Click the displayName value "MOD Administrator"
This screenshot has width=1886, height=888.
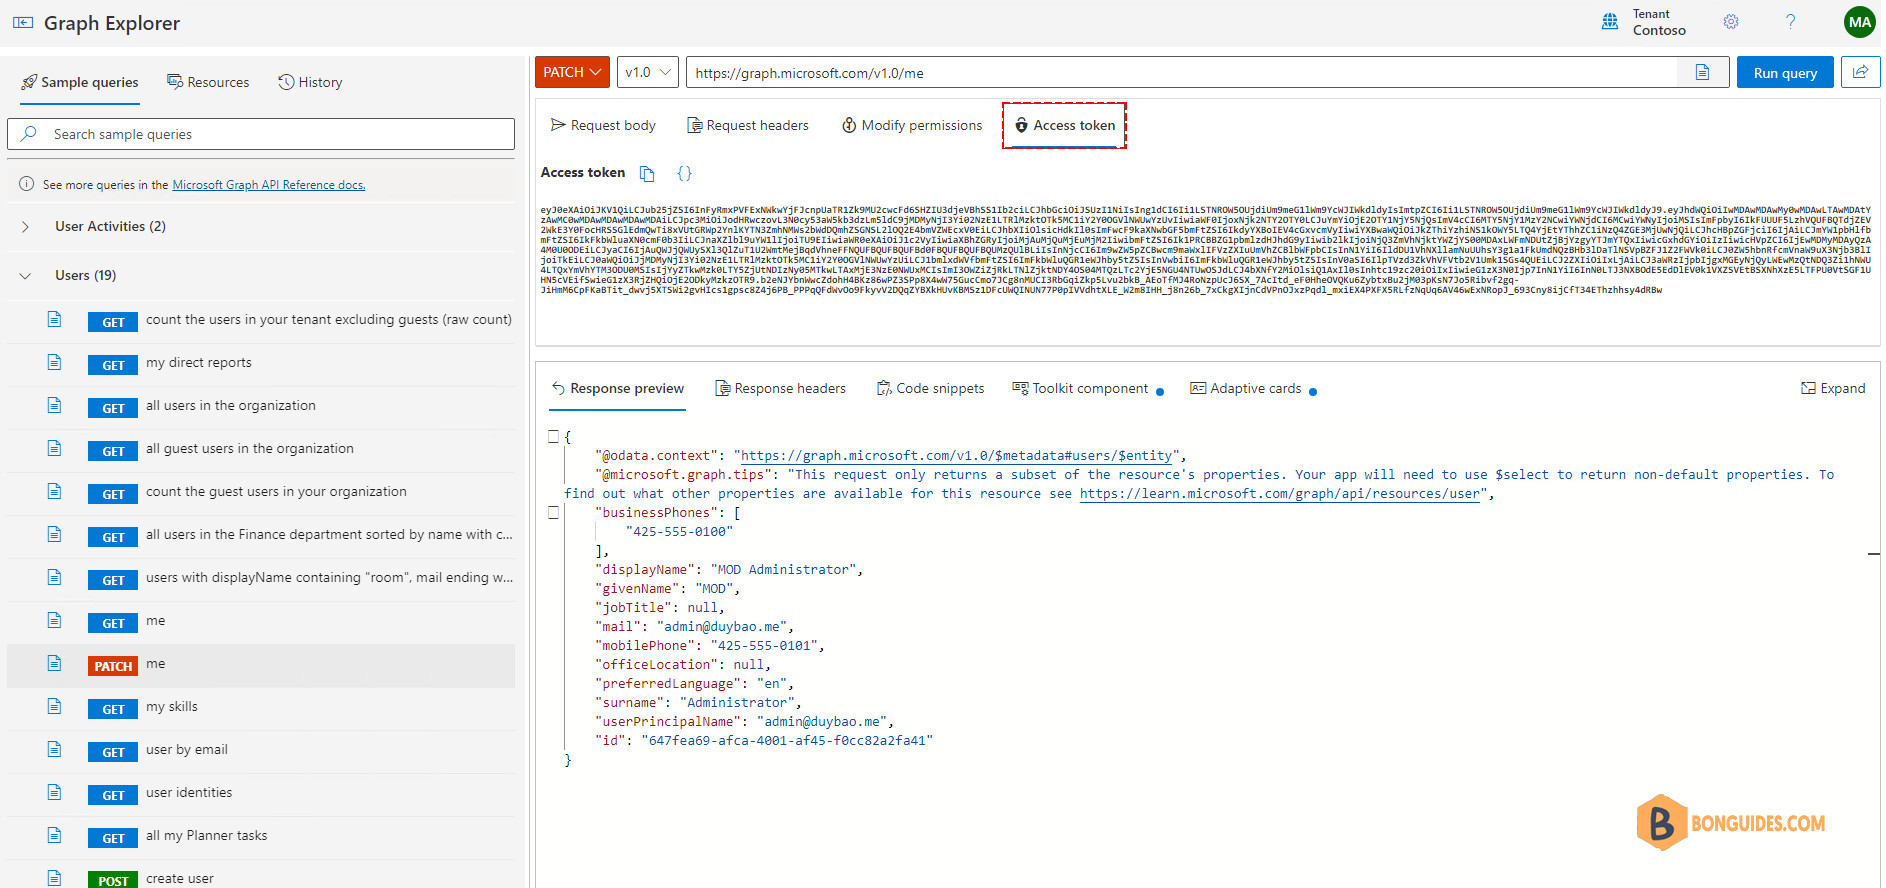tap(783, 569)
